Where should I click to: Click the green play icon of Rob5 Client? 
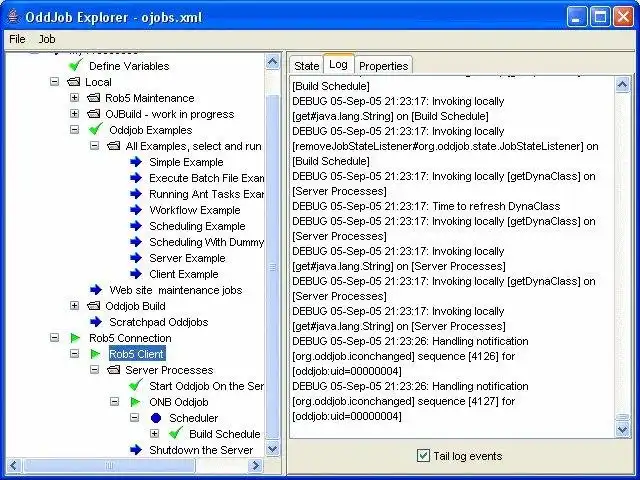pos(95,354)
